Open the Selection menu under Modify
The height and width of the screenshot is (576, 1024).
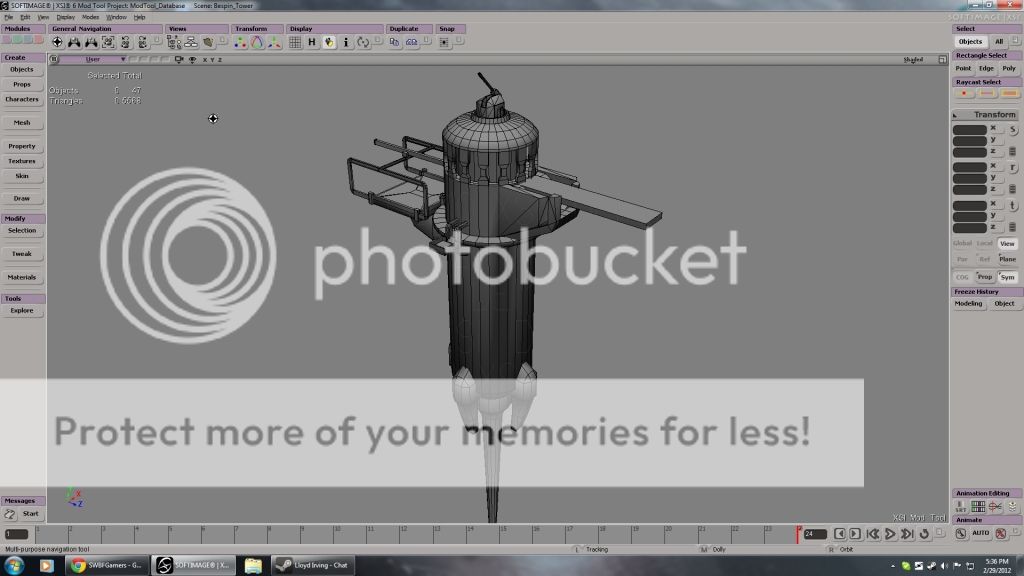pos(22,231)
